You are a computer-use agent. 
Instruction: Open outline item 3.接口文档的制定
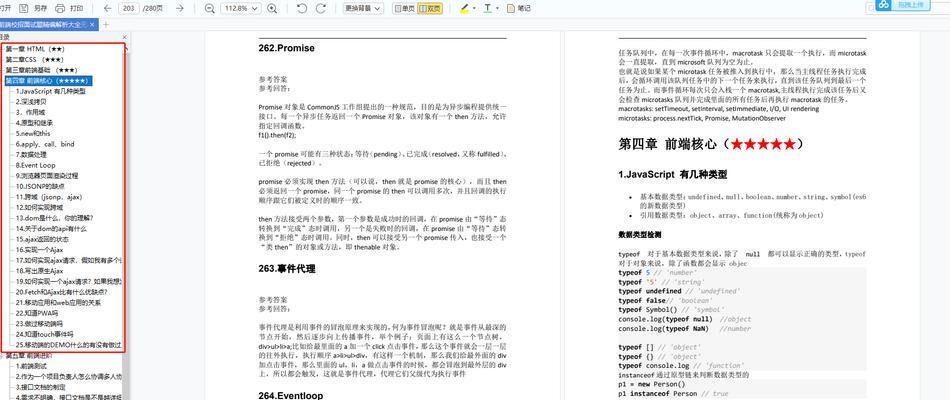point(41,387)
